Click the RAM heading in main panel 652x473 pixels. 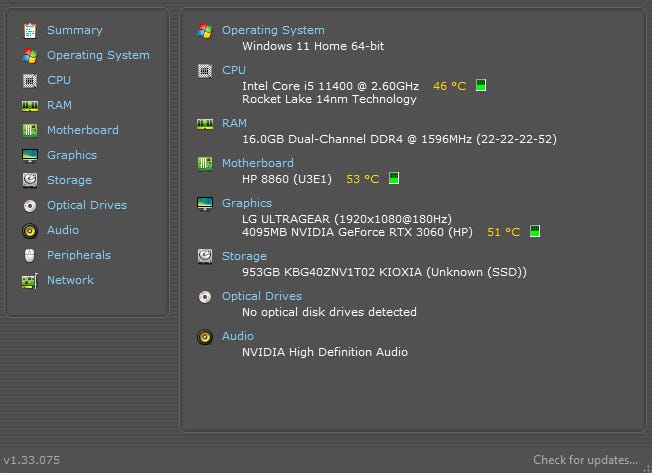(x=234, y=123)
